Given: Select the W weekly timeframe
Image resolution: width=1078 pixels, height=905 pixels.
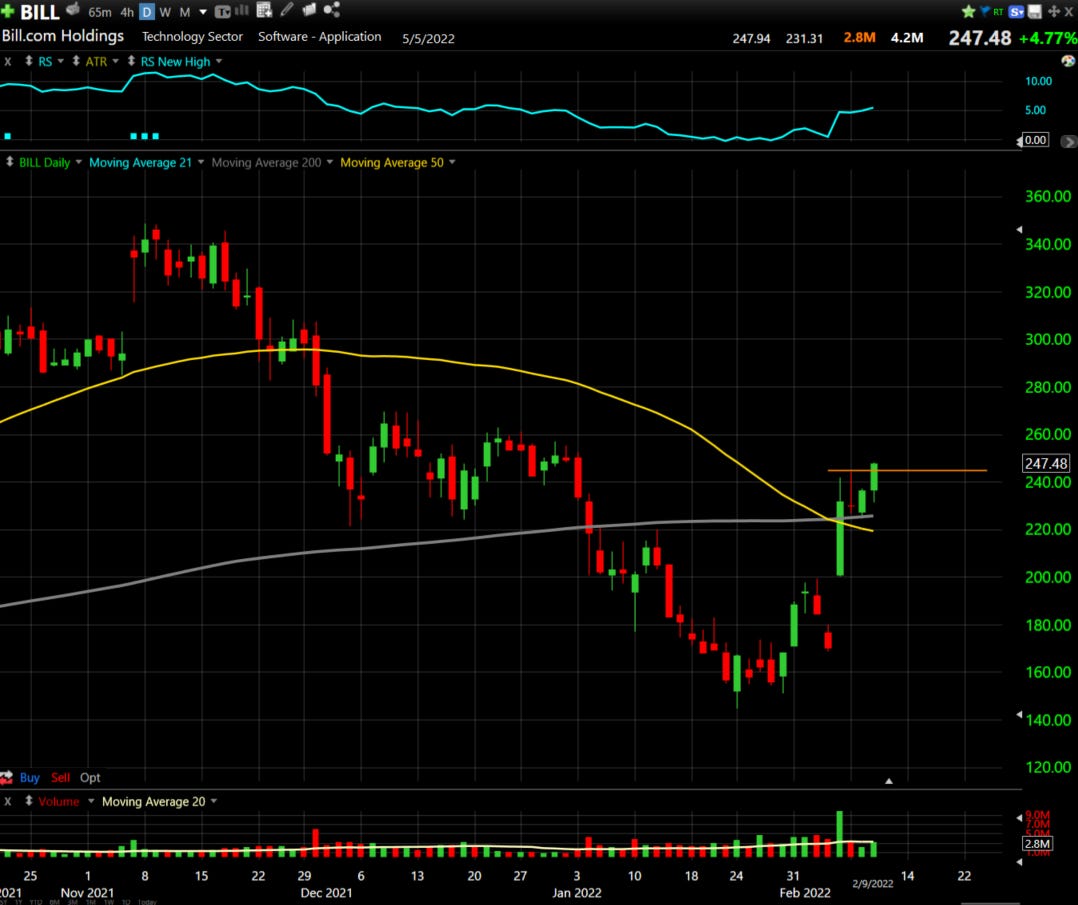Looking at the screenshot, I should (165, 12).
